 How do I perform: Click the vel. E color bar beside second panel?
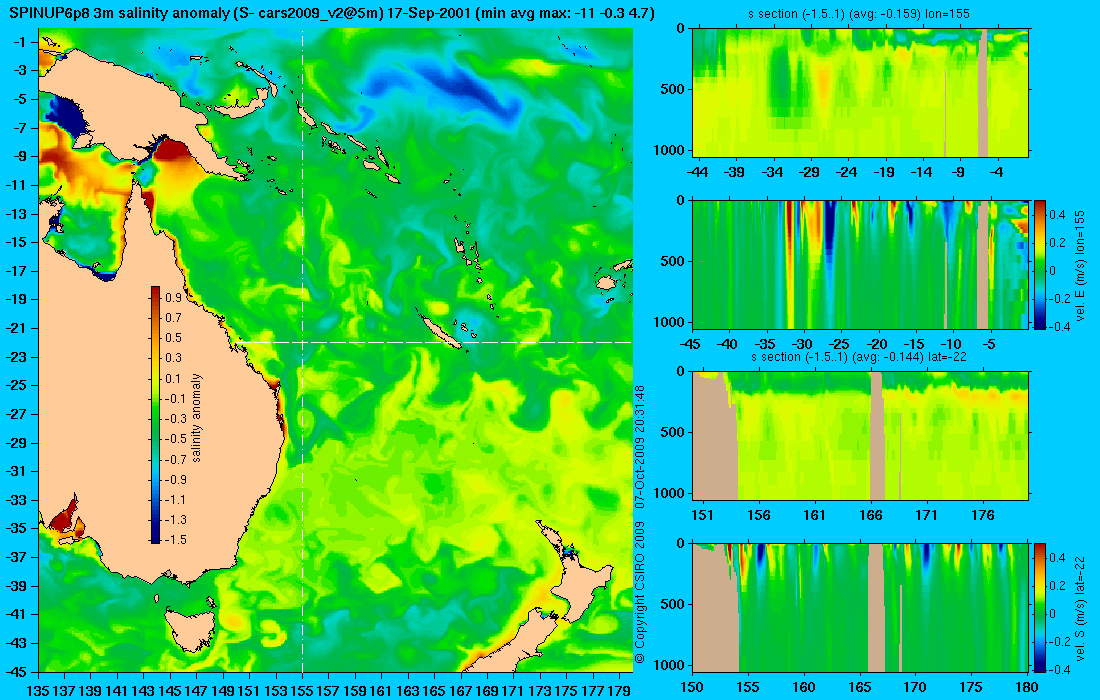1039,264
